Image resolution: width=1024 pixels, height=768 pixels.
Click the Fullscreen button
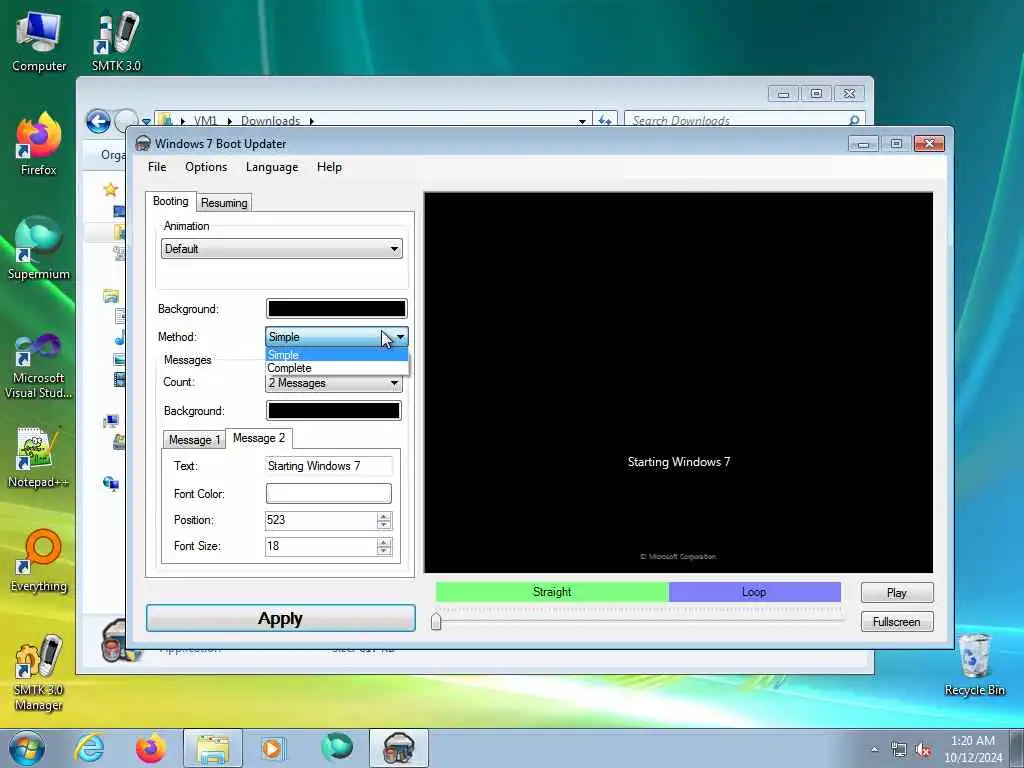[897, 622]
